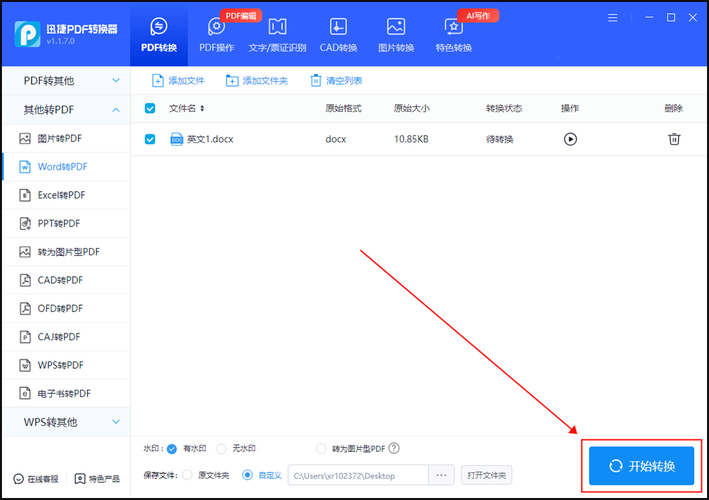Select OFD转PDF in sidebar

click(66, 308)
